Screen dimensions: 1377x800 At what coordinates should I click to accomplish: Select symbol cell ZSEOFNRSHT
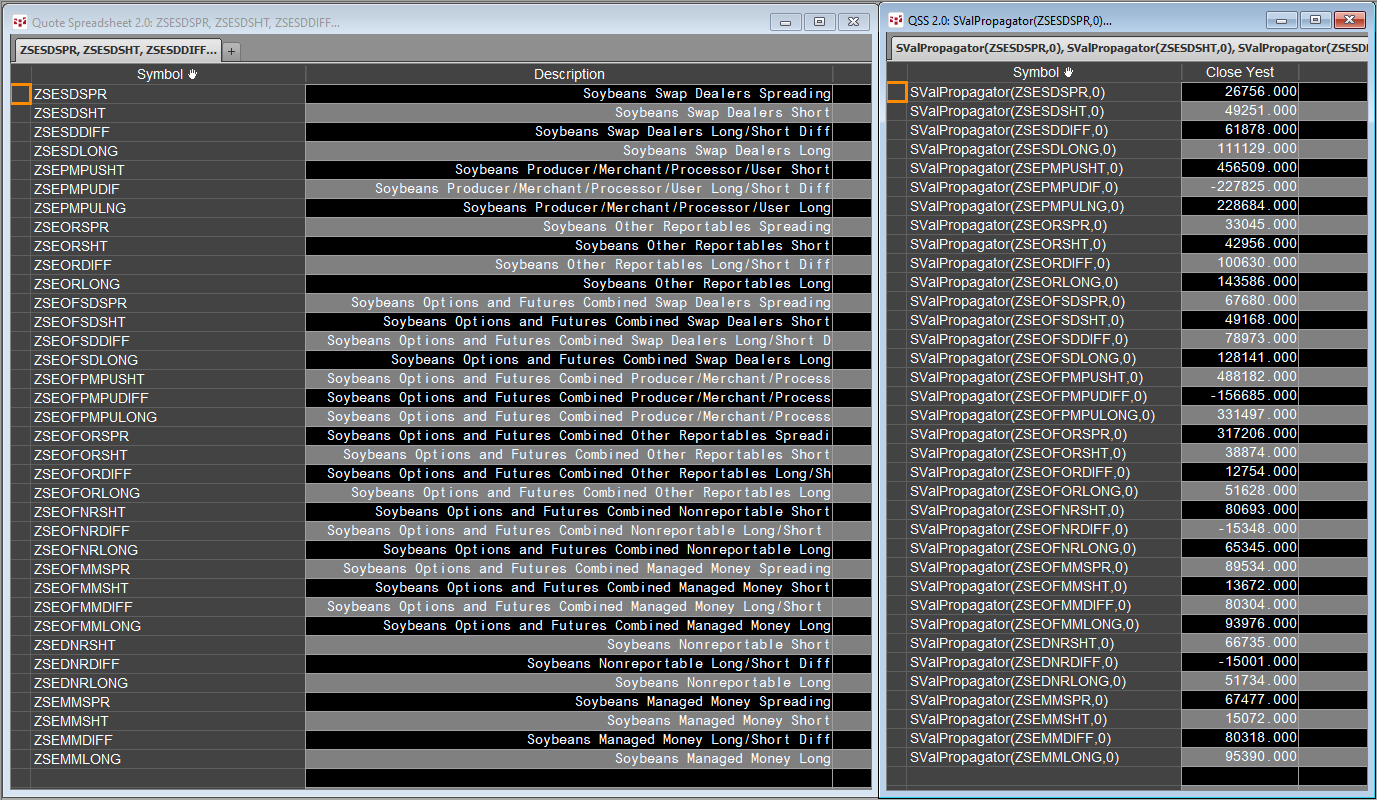pyautogui.click(x=168, y=512)
